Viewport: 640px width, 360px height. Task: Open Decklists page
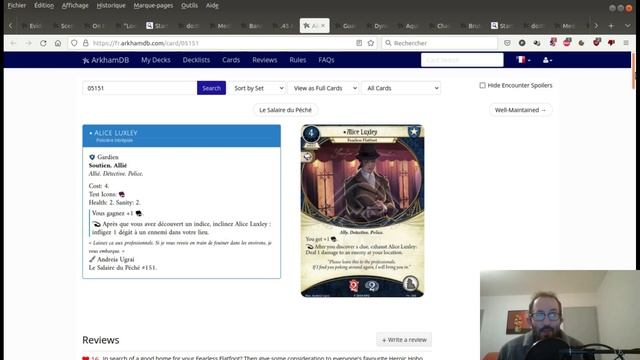[196, 60]
